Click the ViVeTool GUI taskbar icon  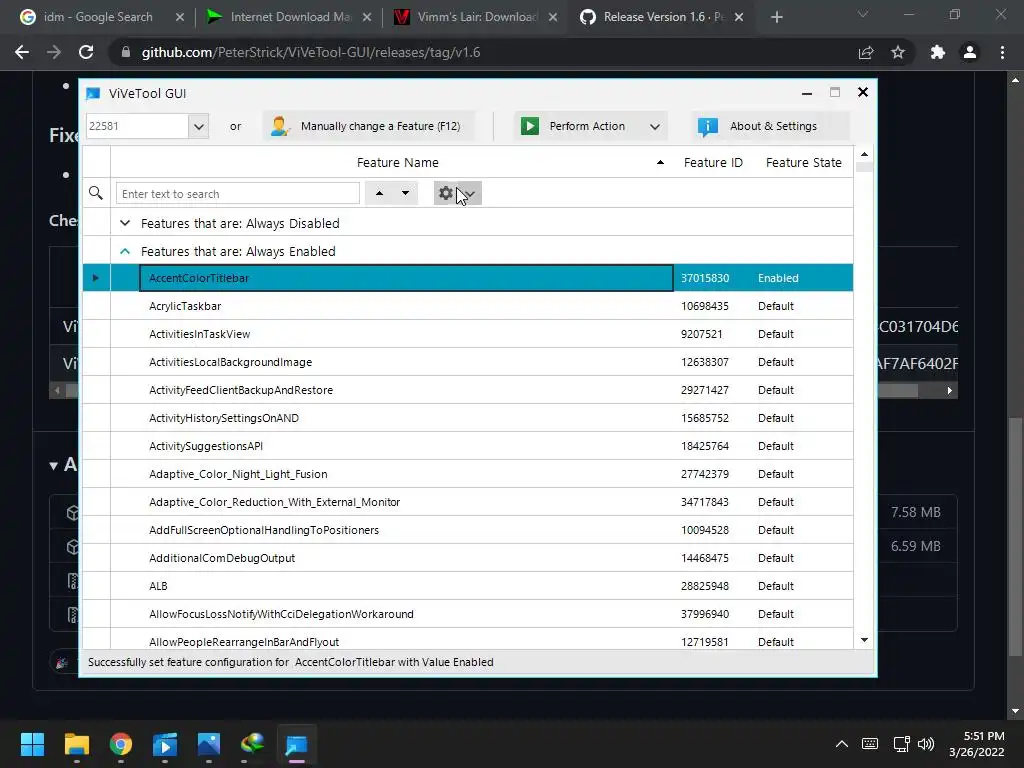coord(296,744)
